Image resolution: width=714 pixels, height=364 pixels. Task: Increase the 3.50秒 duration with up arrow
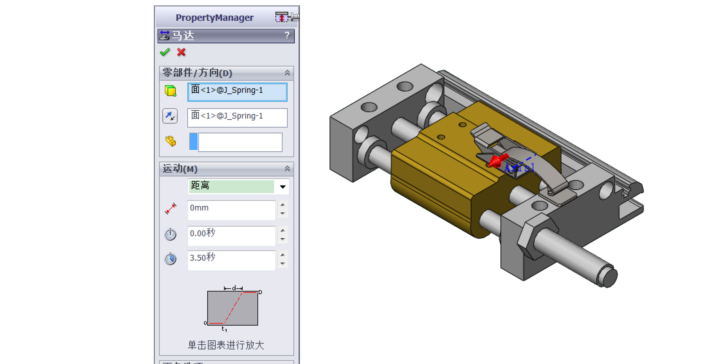coord(283,255)
